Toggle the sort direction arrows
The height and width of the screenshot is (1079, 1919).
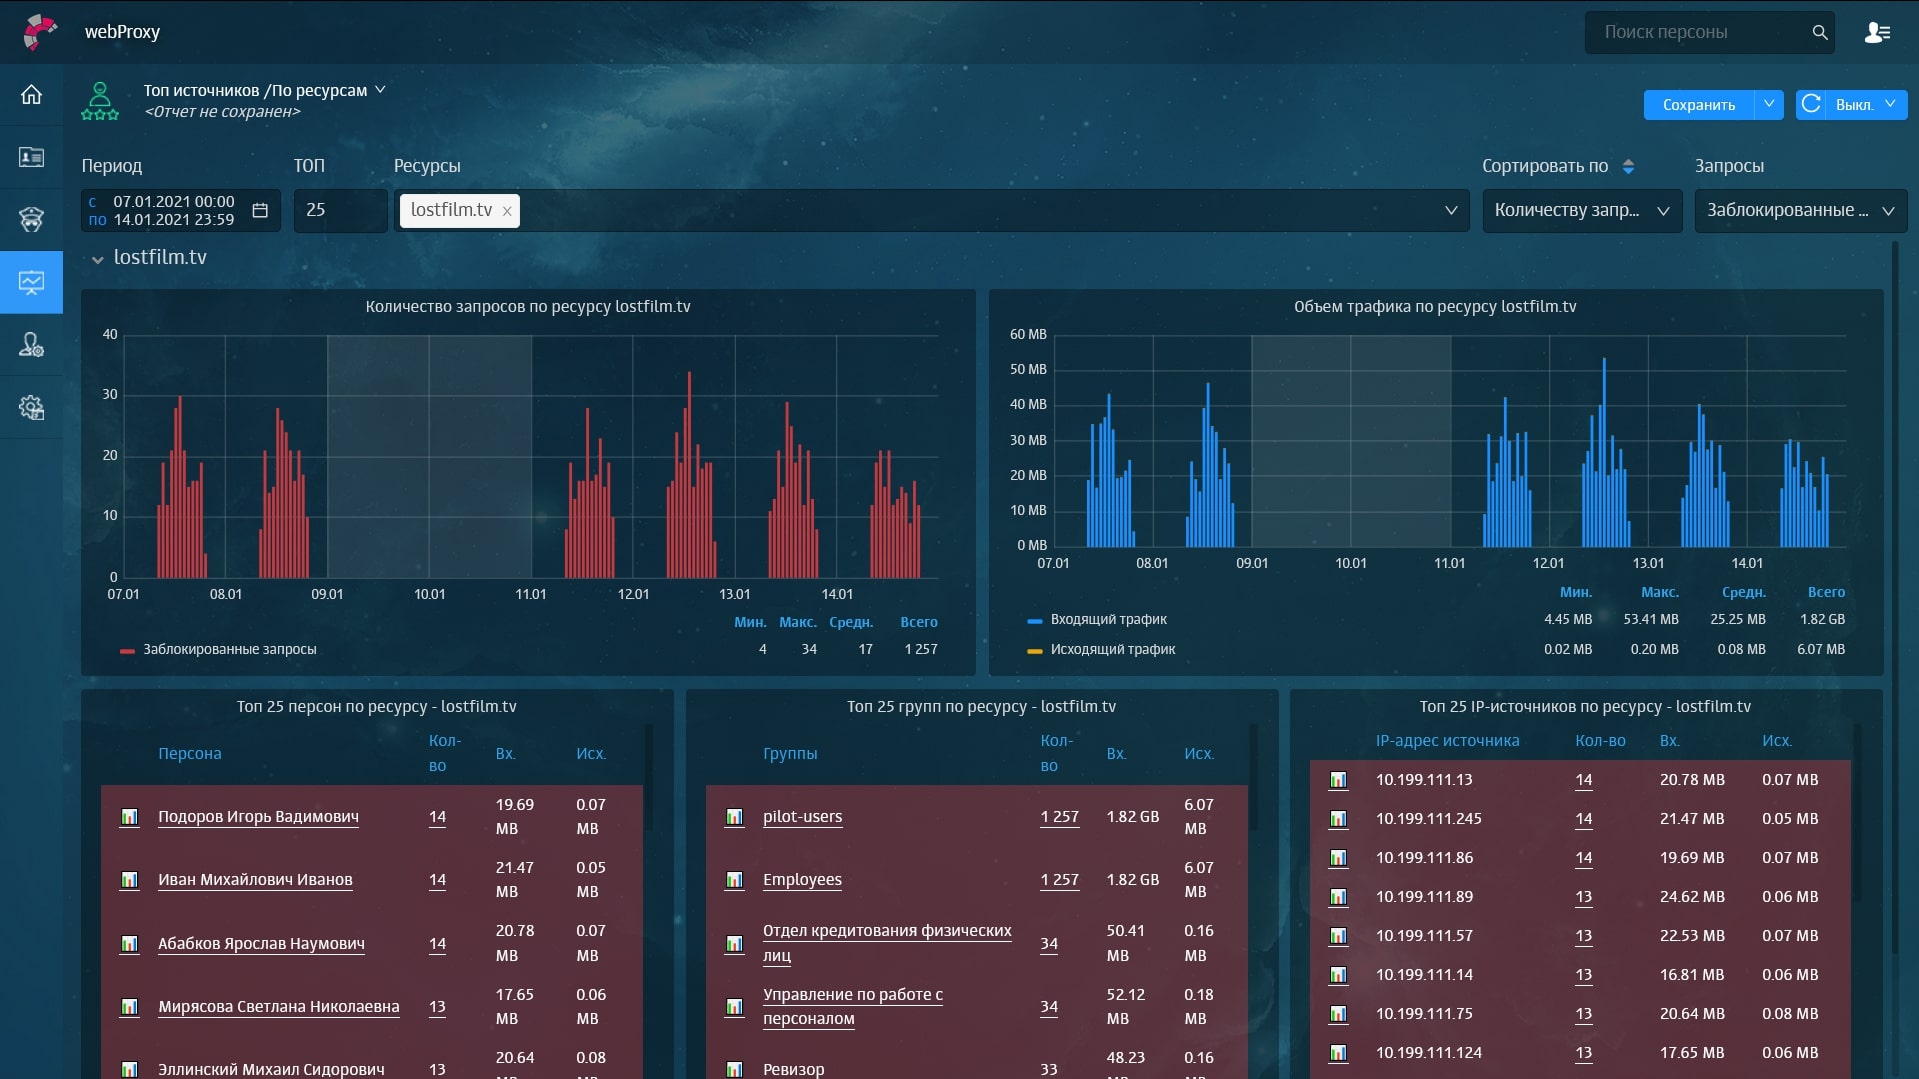[1628, 166]
